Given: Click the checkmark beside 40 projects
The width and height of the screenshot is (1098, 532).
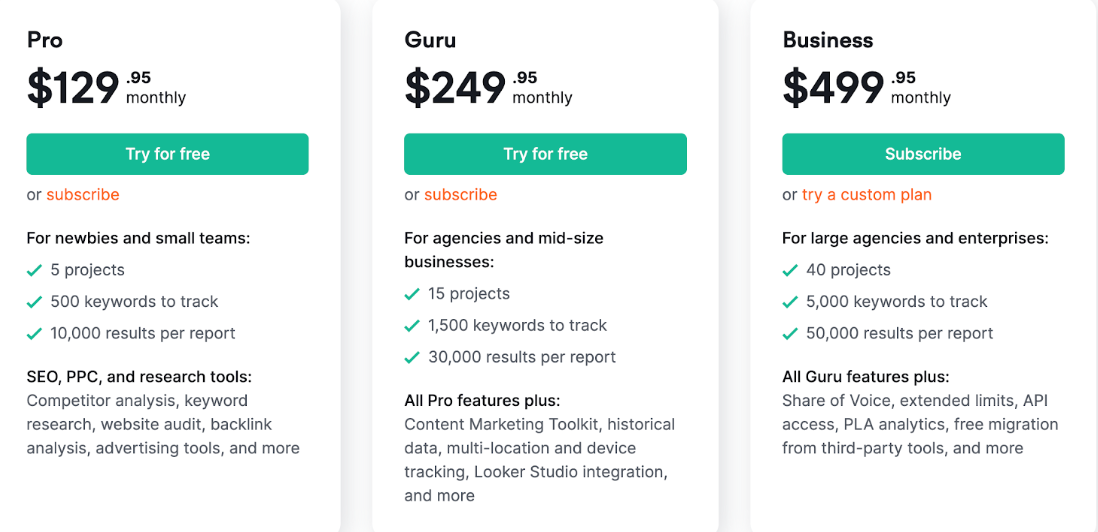Looking at the screenshot, I should pos(790,270).
